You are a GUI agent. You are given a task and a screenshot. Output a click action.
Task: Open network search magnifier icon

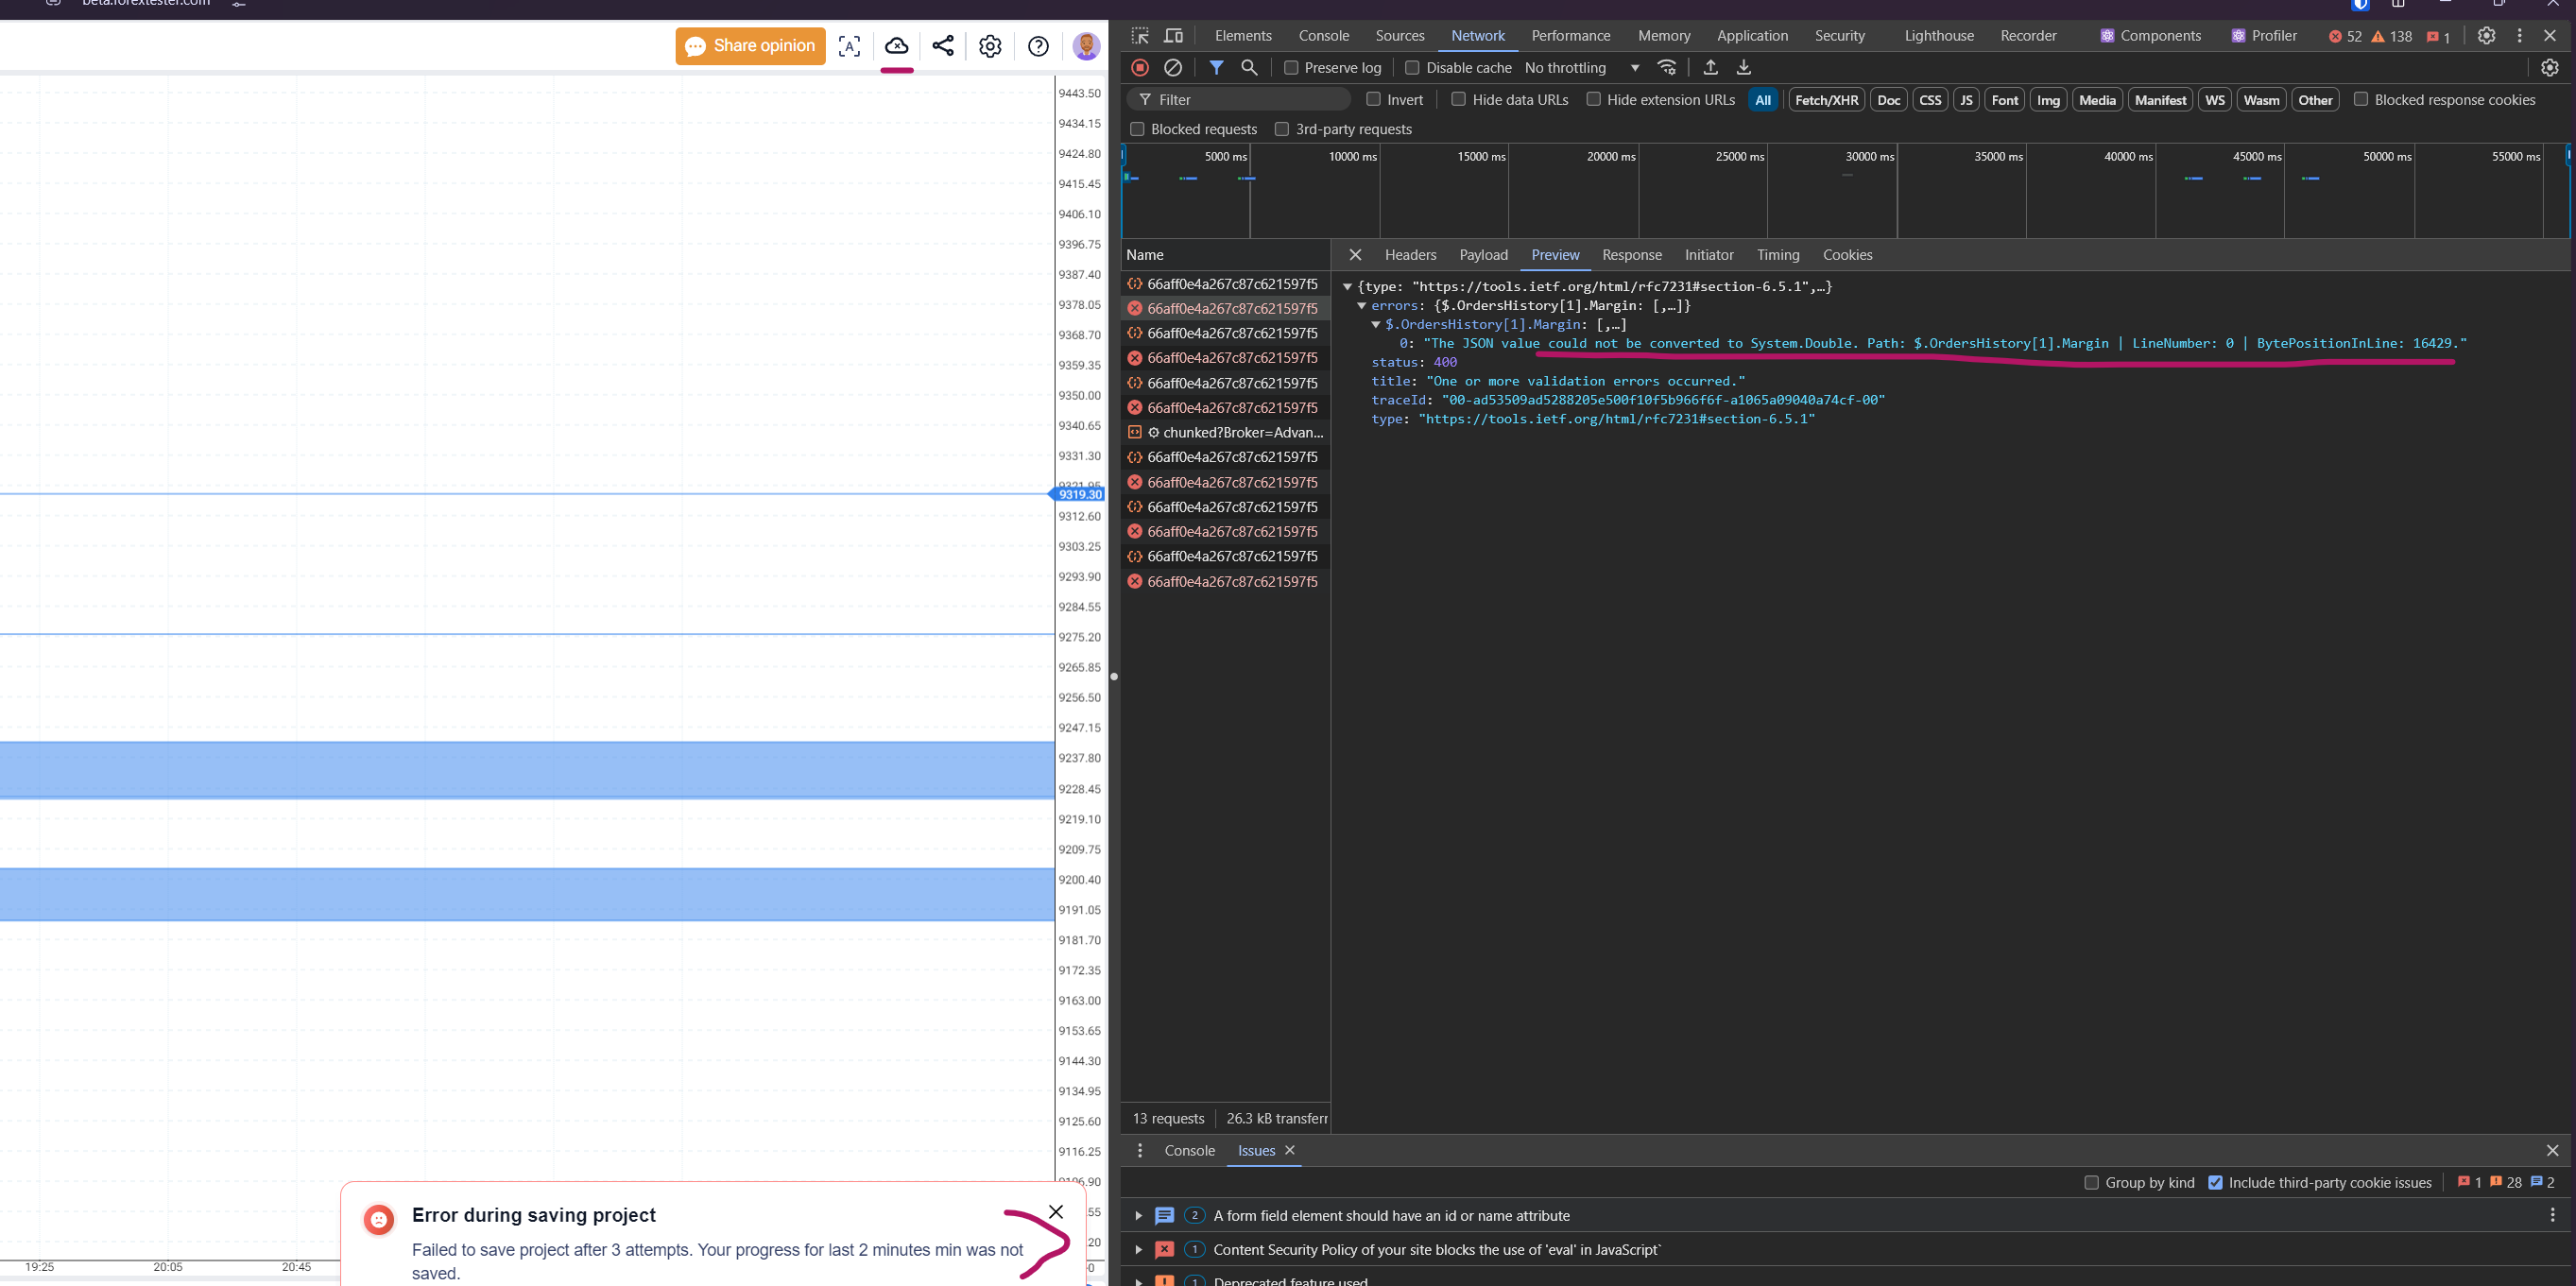pos(1249,68)
